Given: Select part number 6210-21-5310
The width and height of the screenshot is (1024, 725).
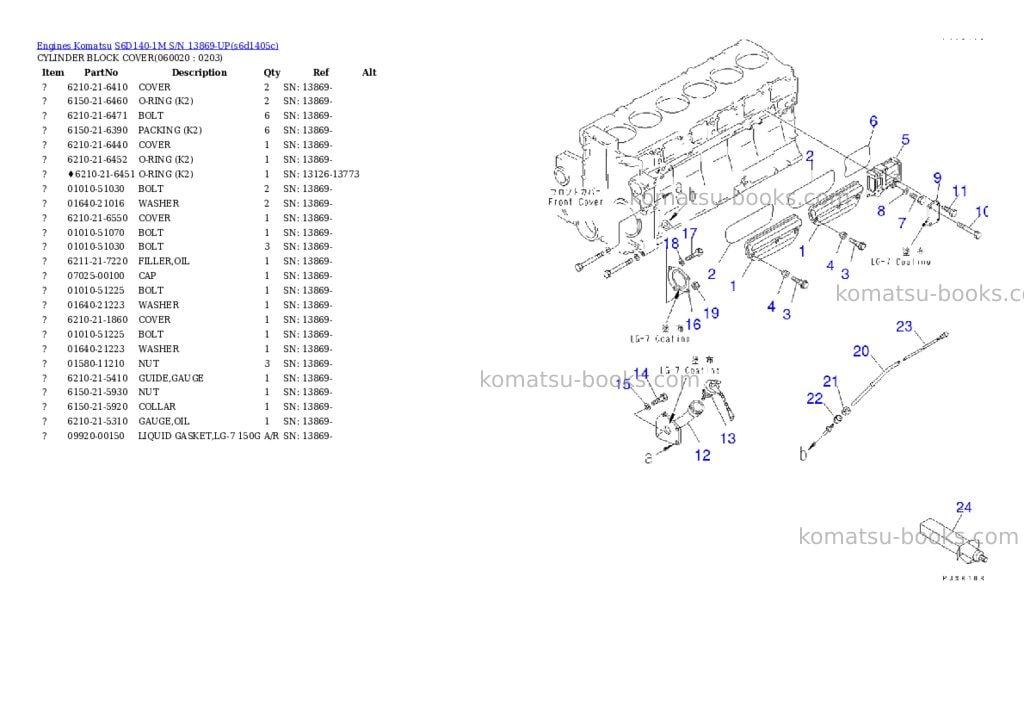Looking at the screenshot, I should pyautogui.click(x=97, y=421).
